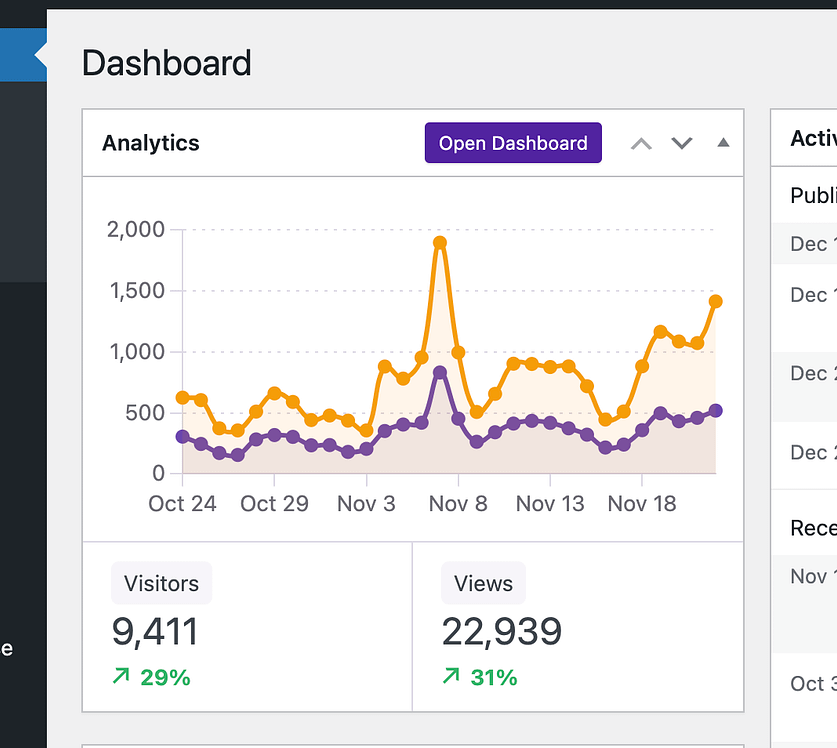This screenshot has width=837, height=748.
Task: Click the orange peak data point near Nov 8
Action: click(440, 243)
